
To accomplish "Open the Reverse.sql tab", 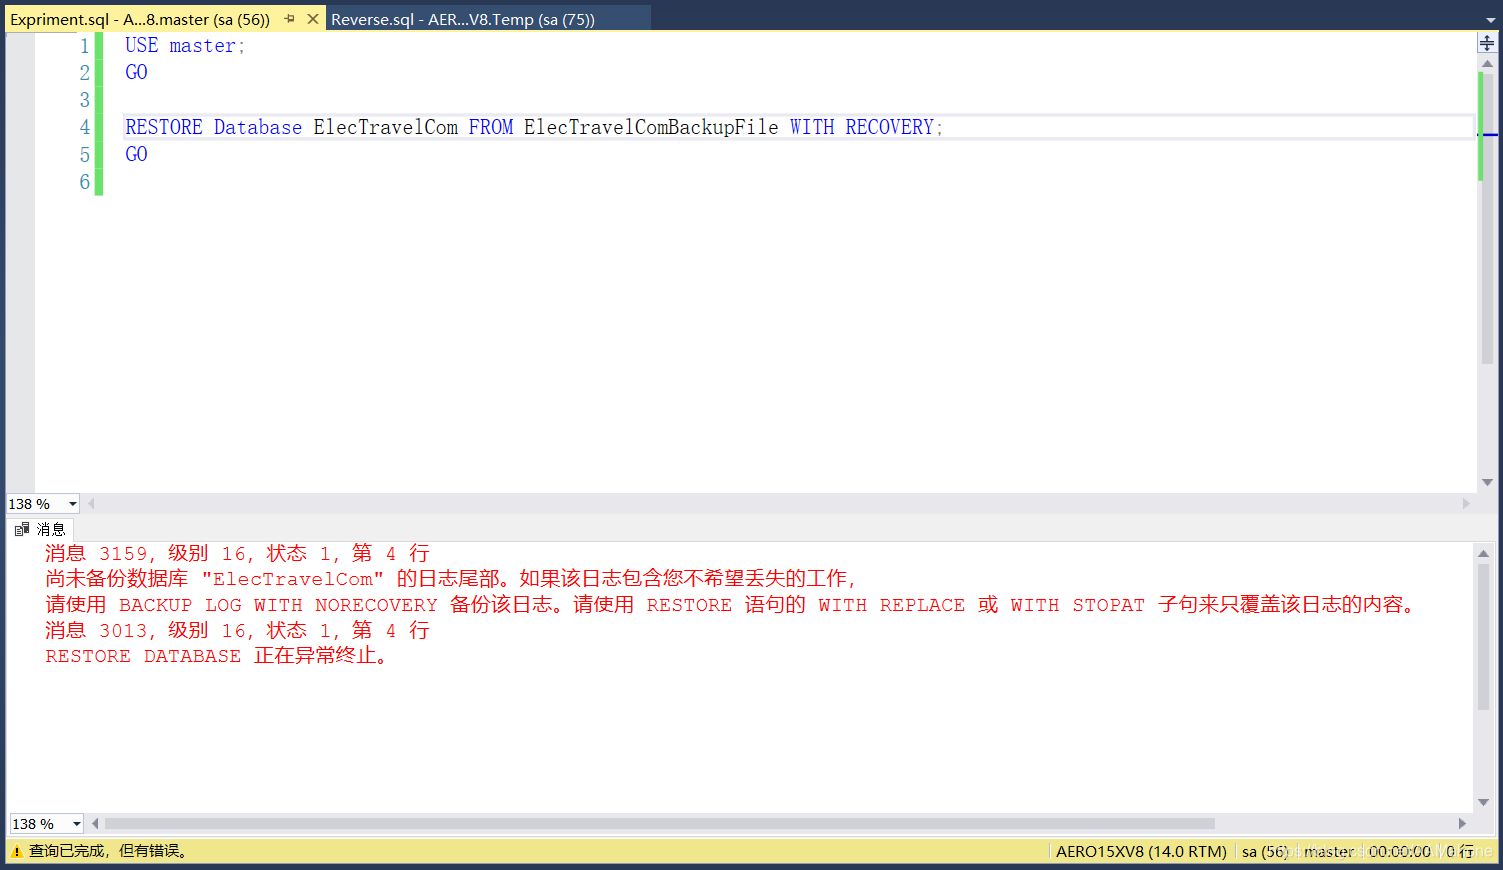I will (463, 19).
